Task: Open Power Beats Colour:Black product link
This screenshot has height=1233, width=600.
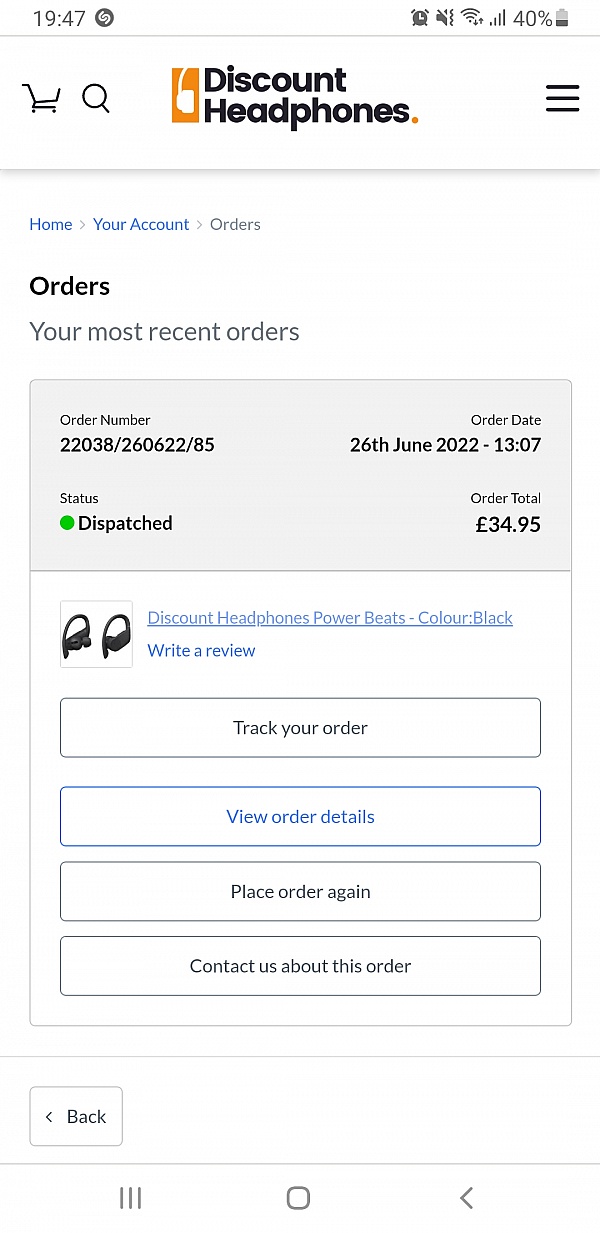Action: (330, 618)
